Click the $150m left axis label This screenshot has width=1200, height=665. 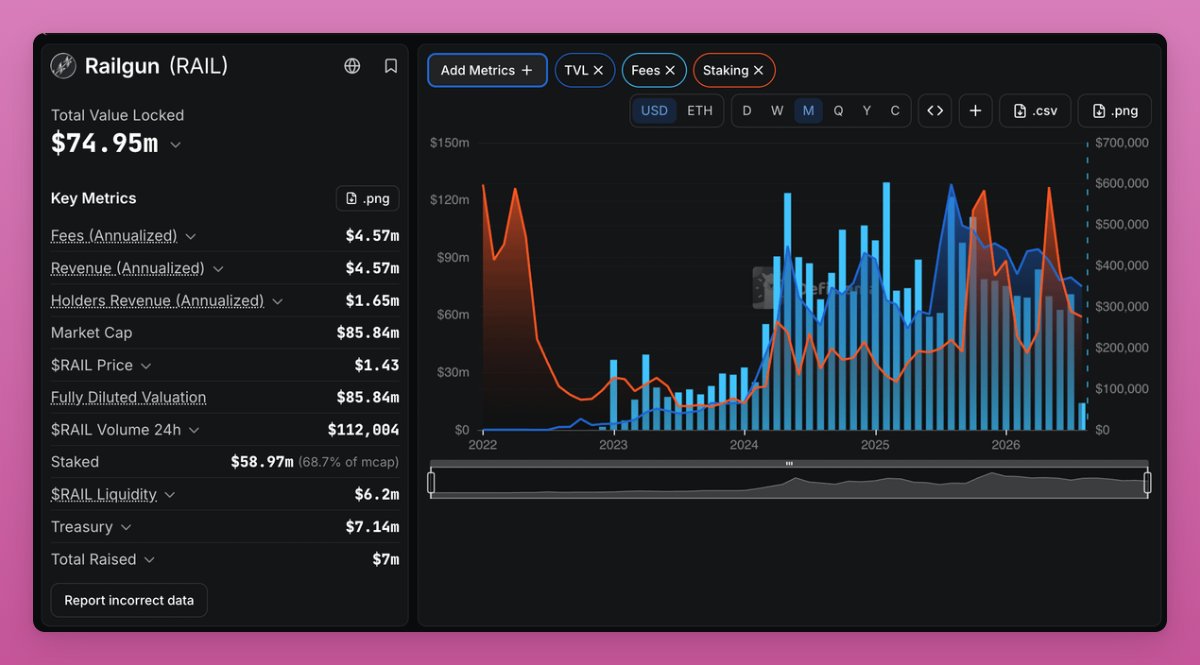tap(449, 143)
